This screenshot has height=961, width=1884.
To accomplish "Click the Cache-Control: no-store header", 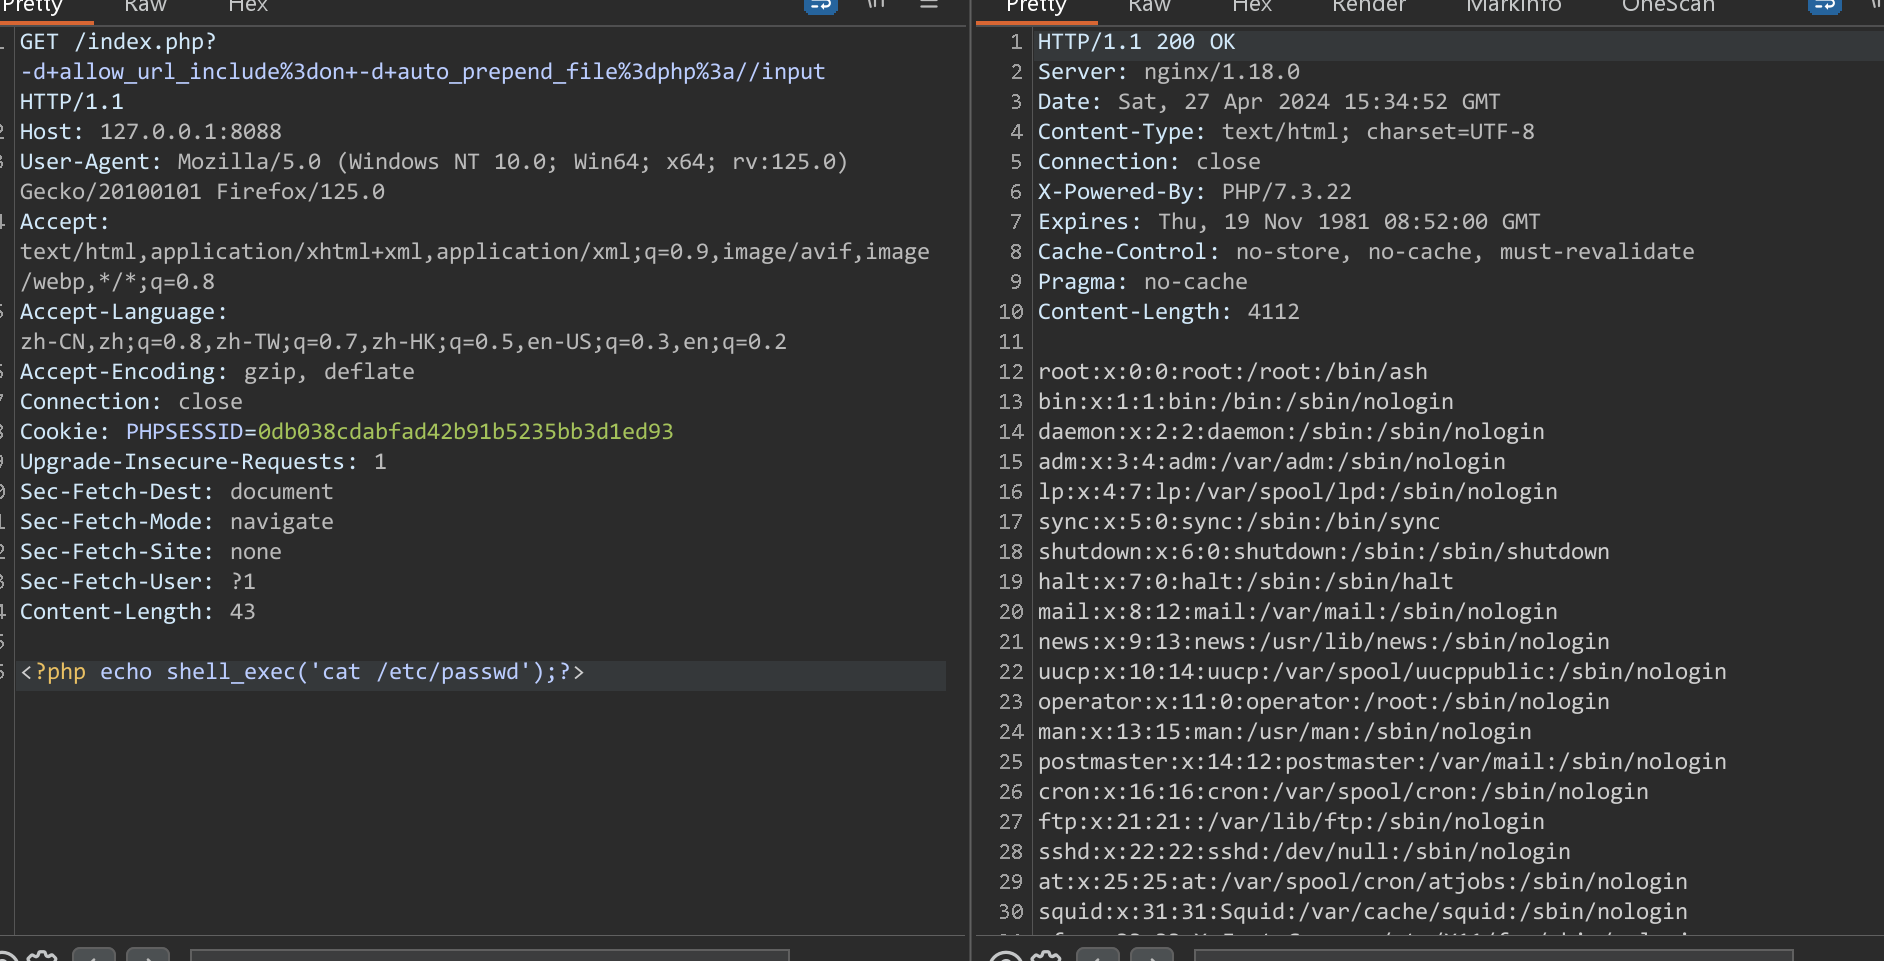I will point(1366,252).
